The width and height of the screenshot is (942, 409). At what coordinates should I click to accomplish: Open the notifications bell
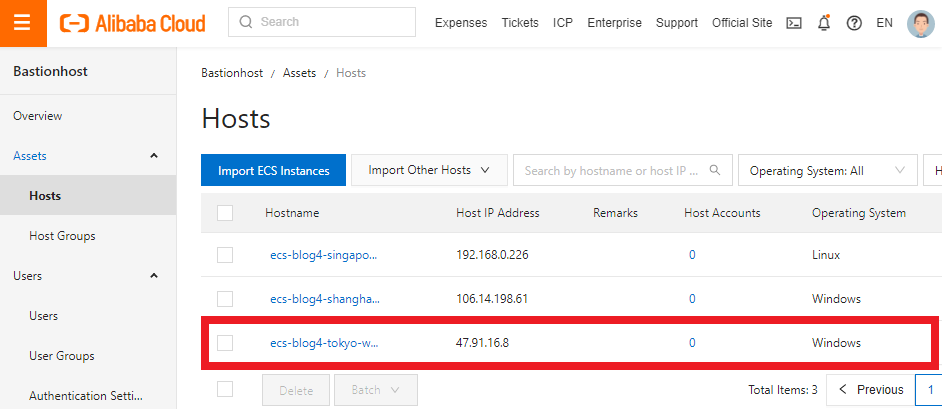click(824, 23)
